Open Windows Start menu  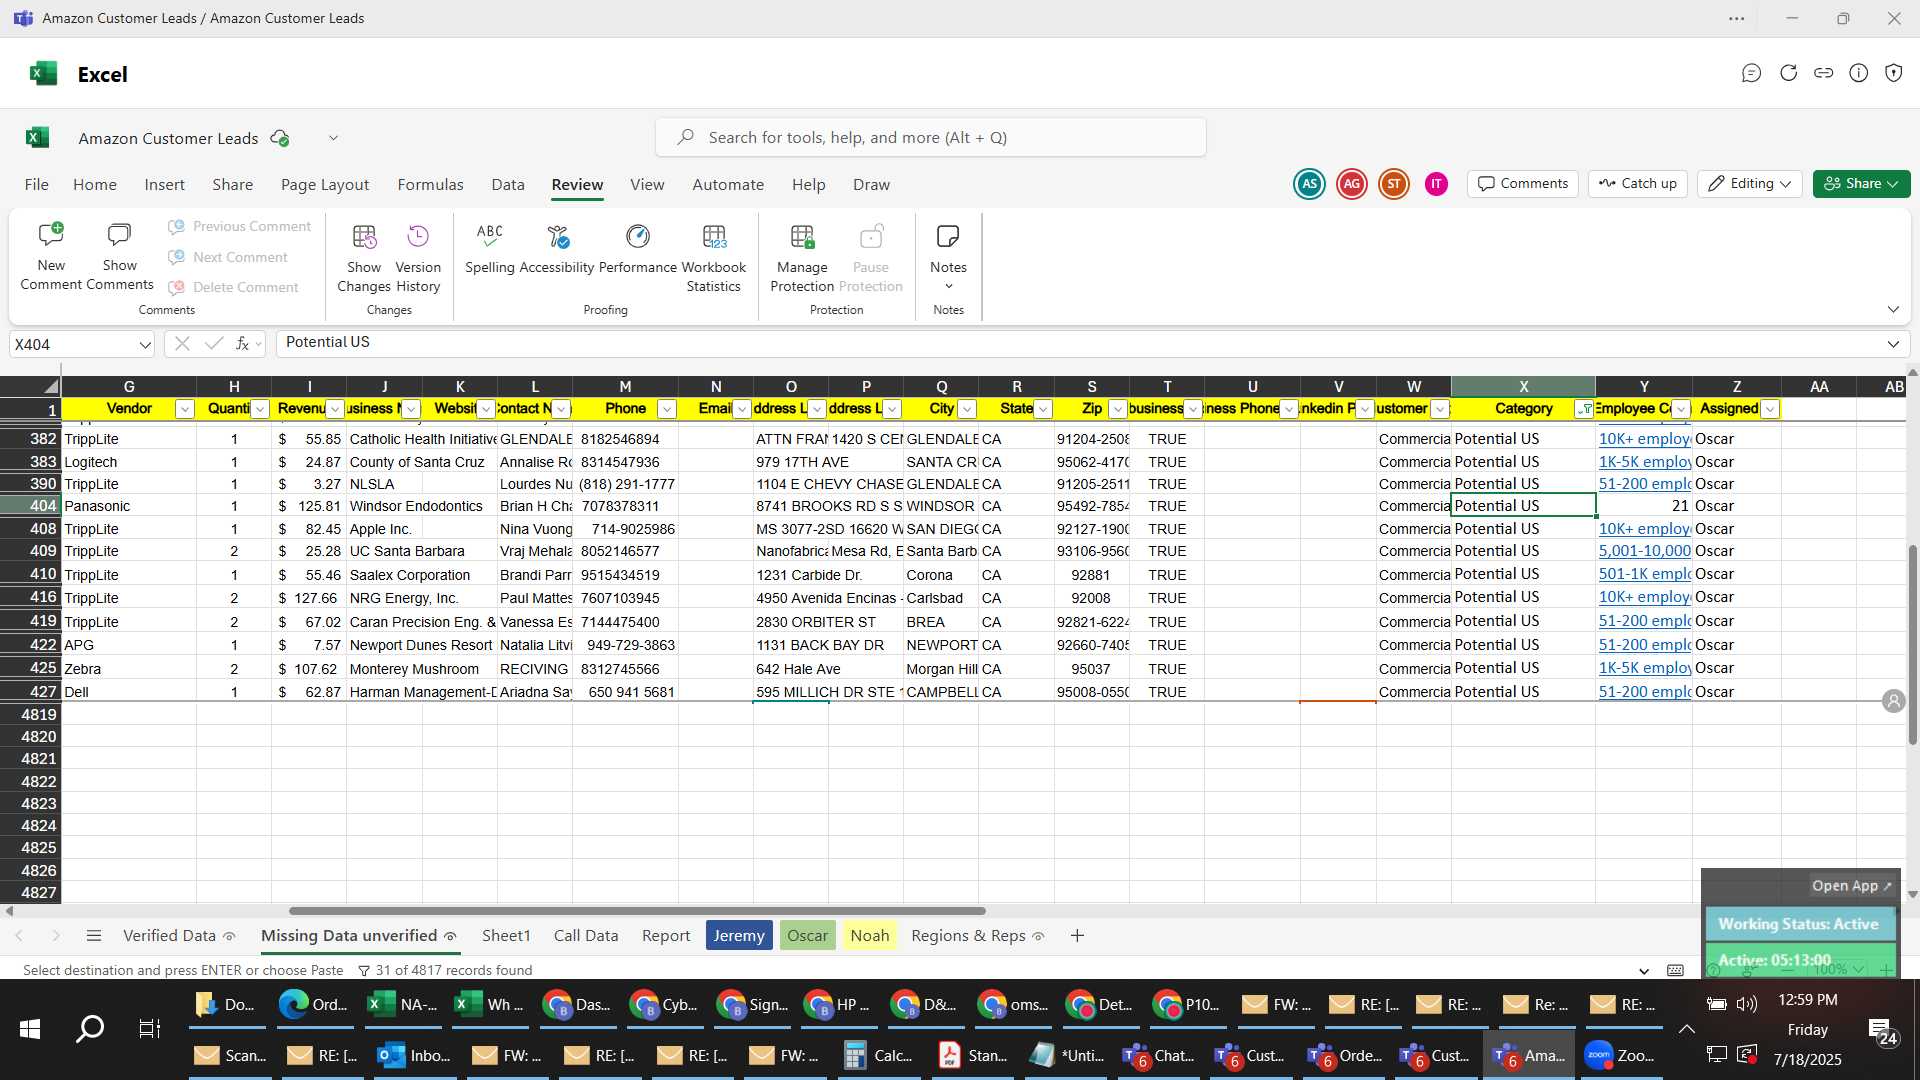pos(30,1029)
